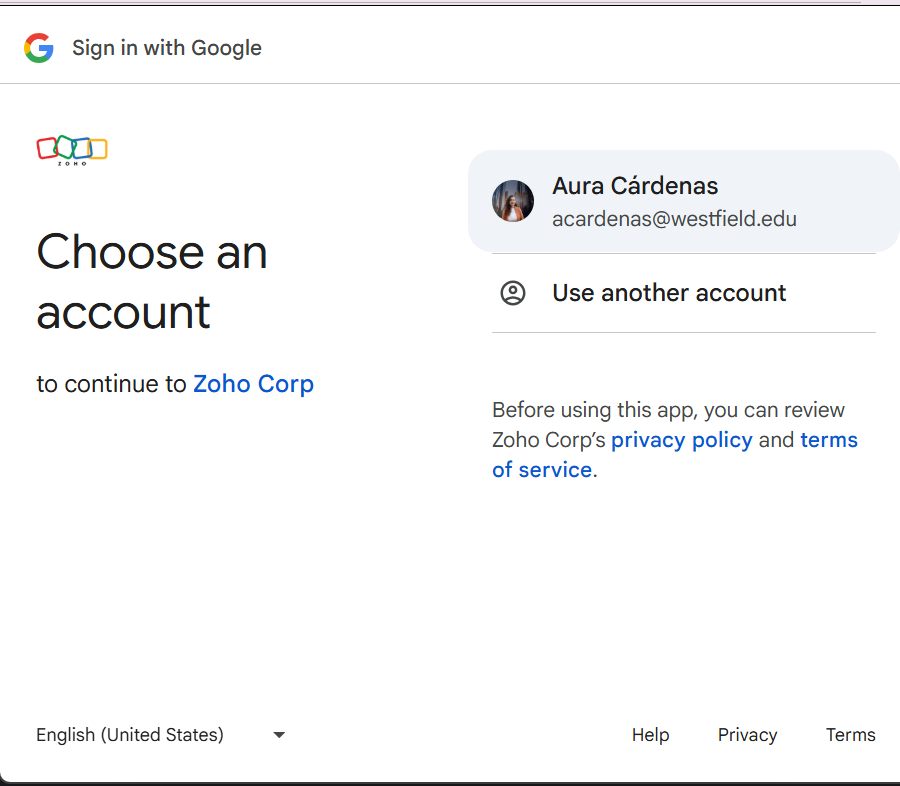Choose Use another account
900x786 pixels.
point(669,293)
